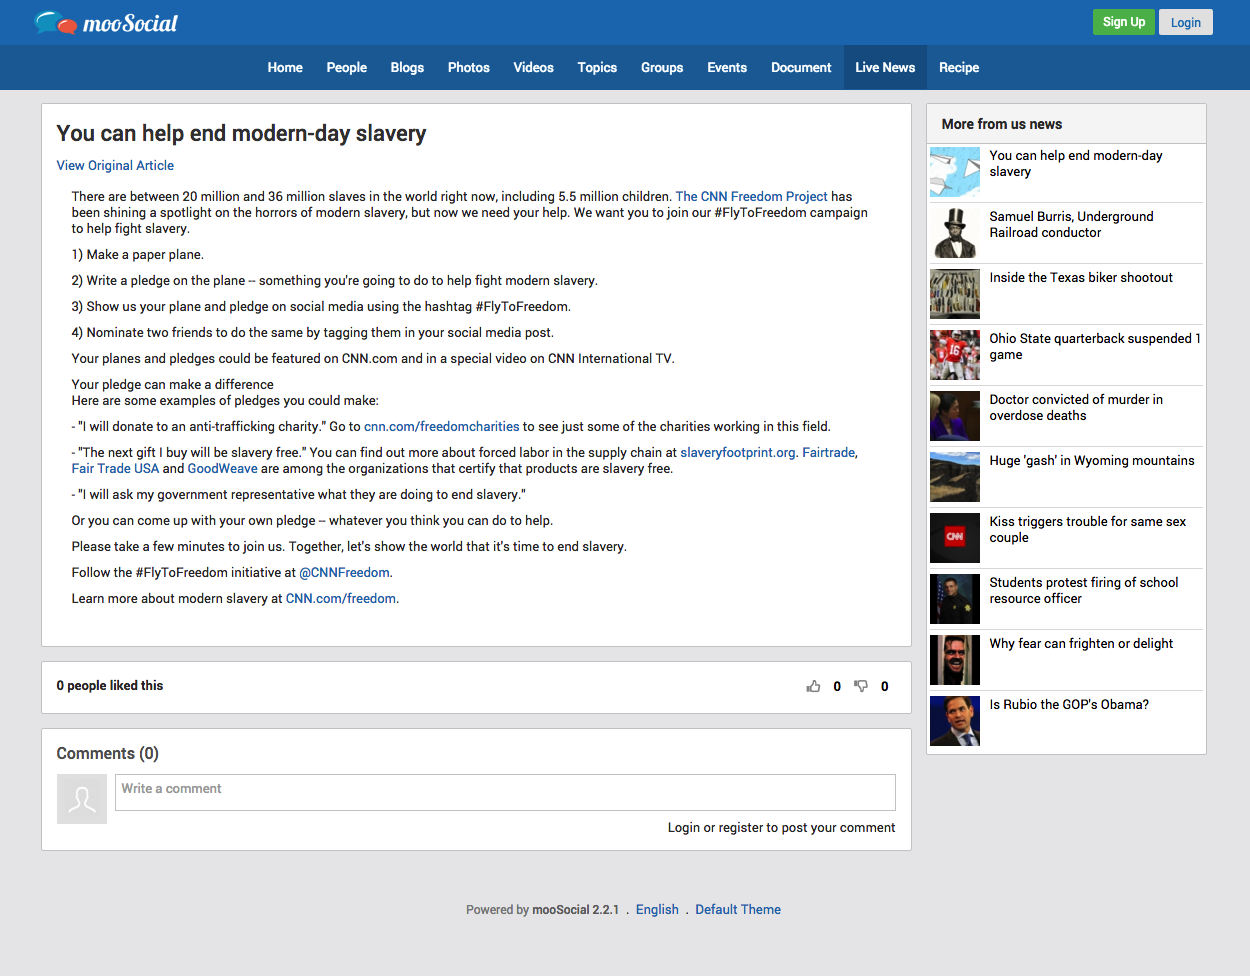This screenshot has width=1250, height=976.
Task: Open 'Doctor convicted of murder' headline
Action: coord(1076,407)
